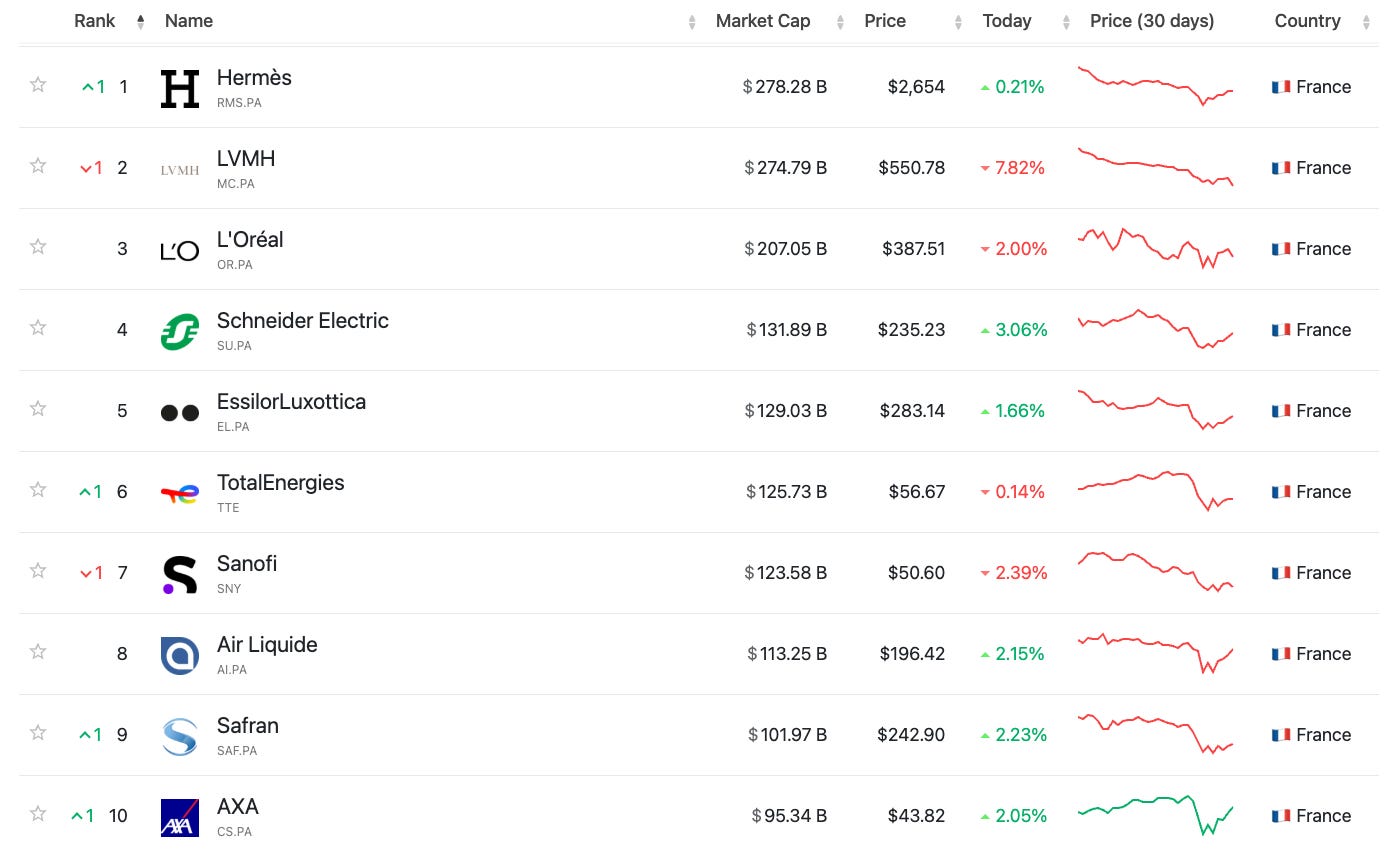Click the Safran logo icon

pos(180,737)
